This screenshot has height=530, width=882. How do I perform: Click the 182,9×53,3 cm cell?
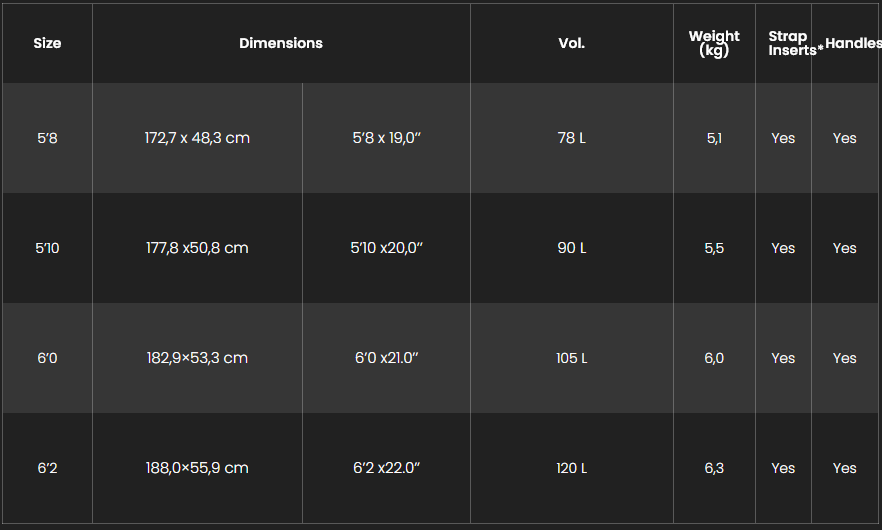coord(197,358)
